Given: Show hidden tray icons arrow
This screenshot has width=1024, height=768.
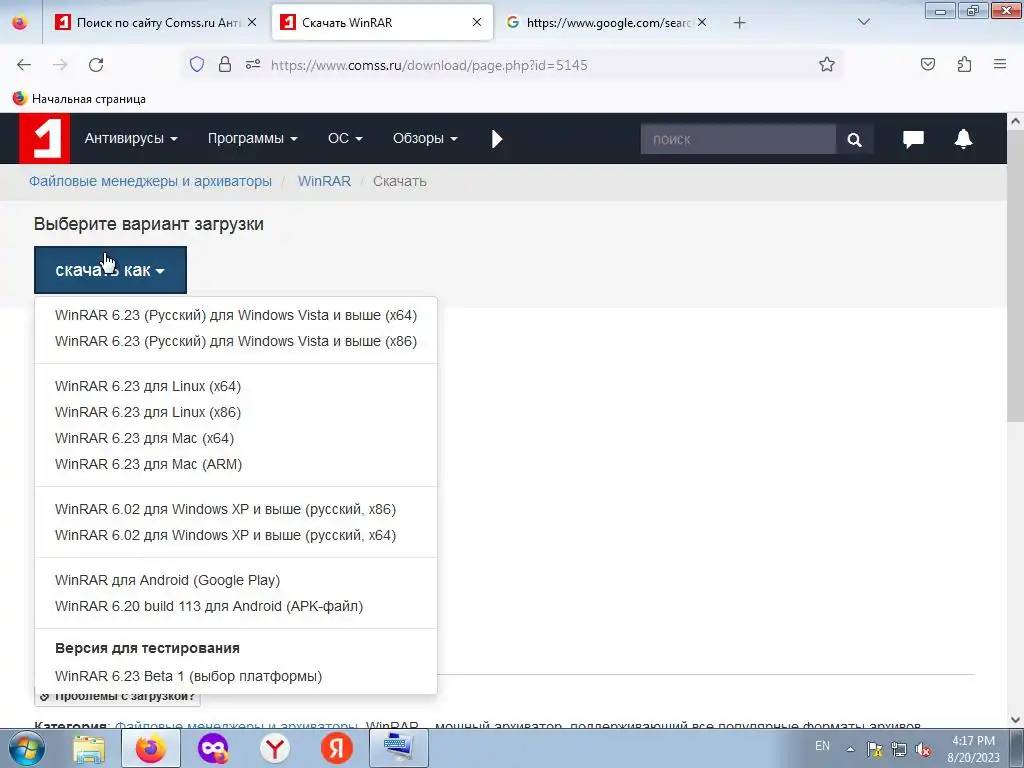Looking at the screenshot, I should pyautogui.click(x=850, y=750).
